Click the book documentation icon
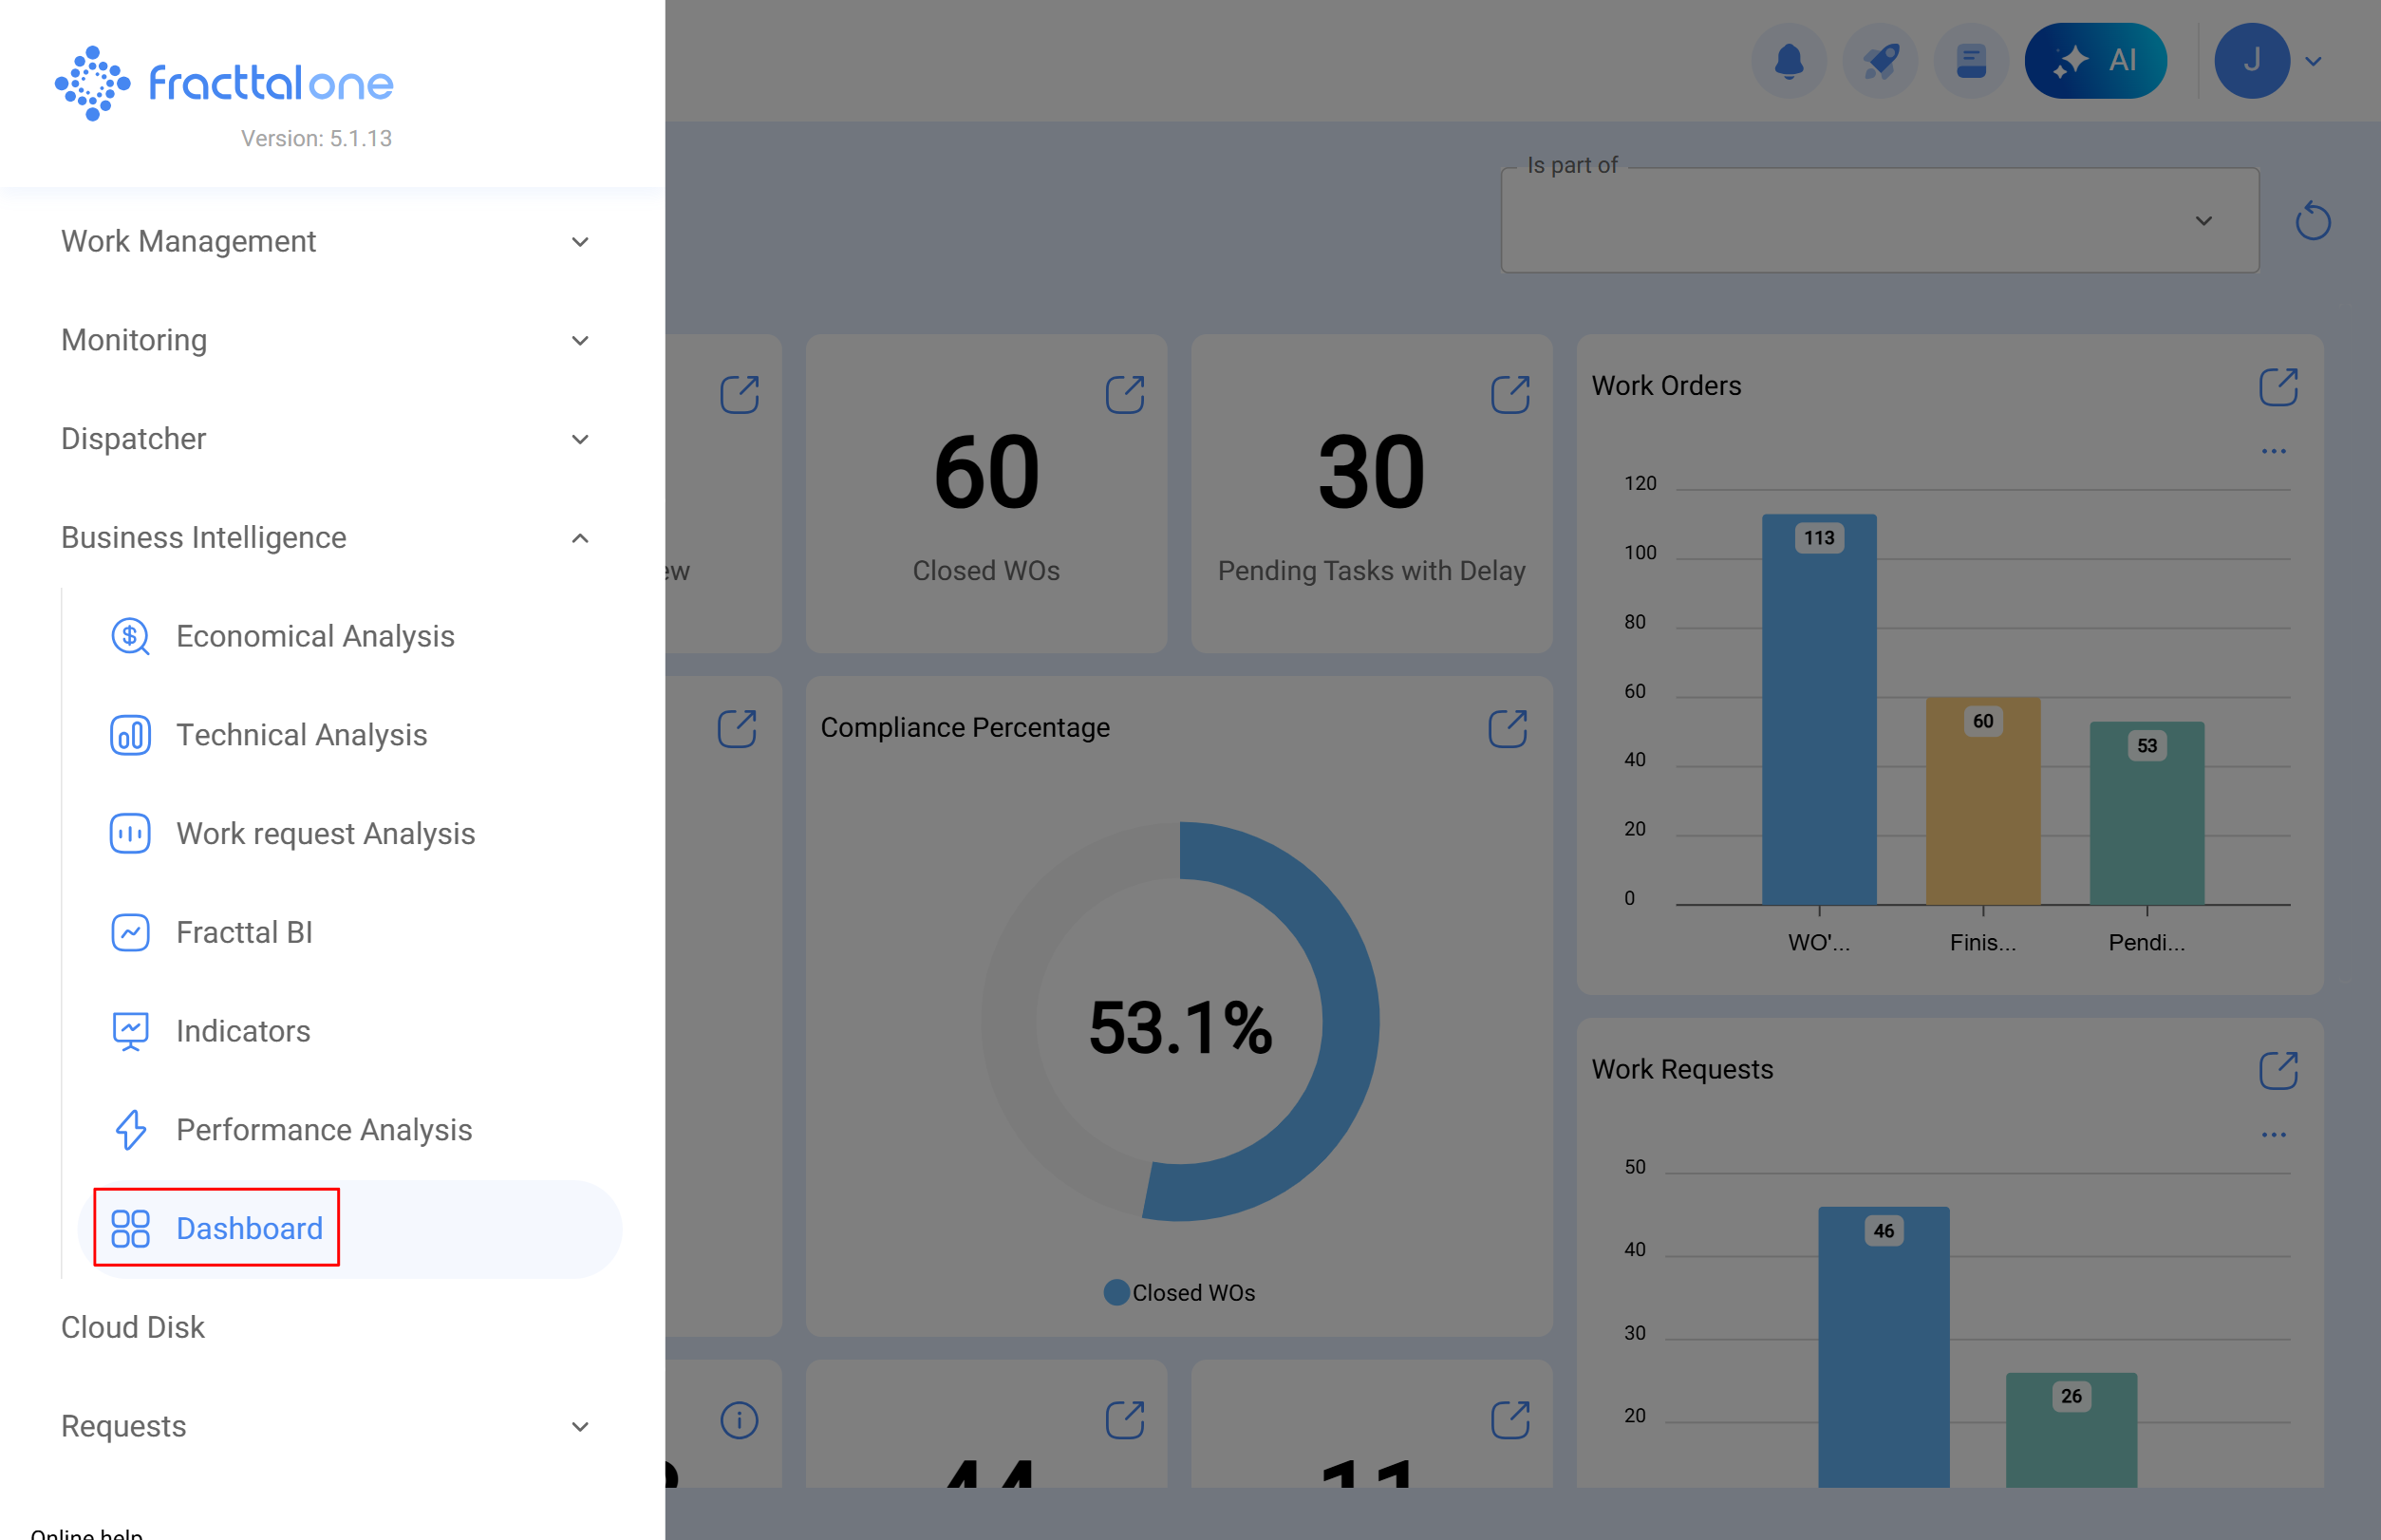This screenshot has width=2381, height=1540. [x=1970, y=62]
